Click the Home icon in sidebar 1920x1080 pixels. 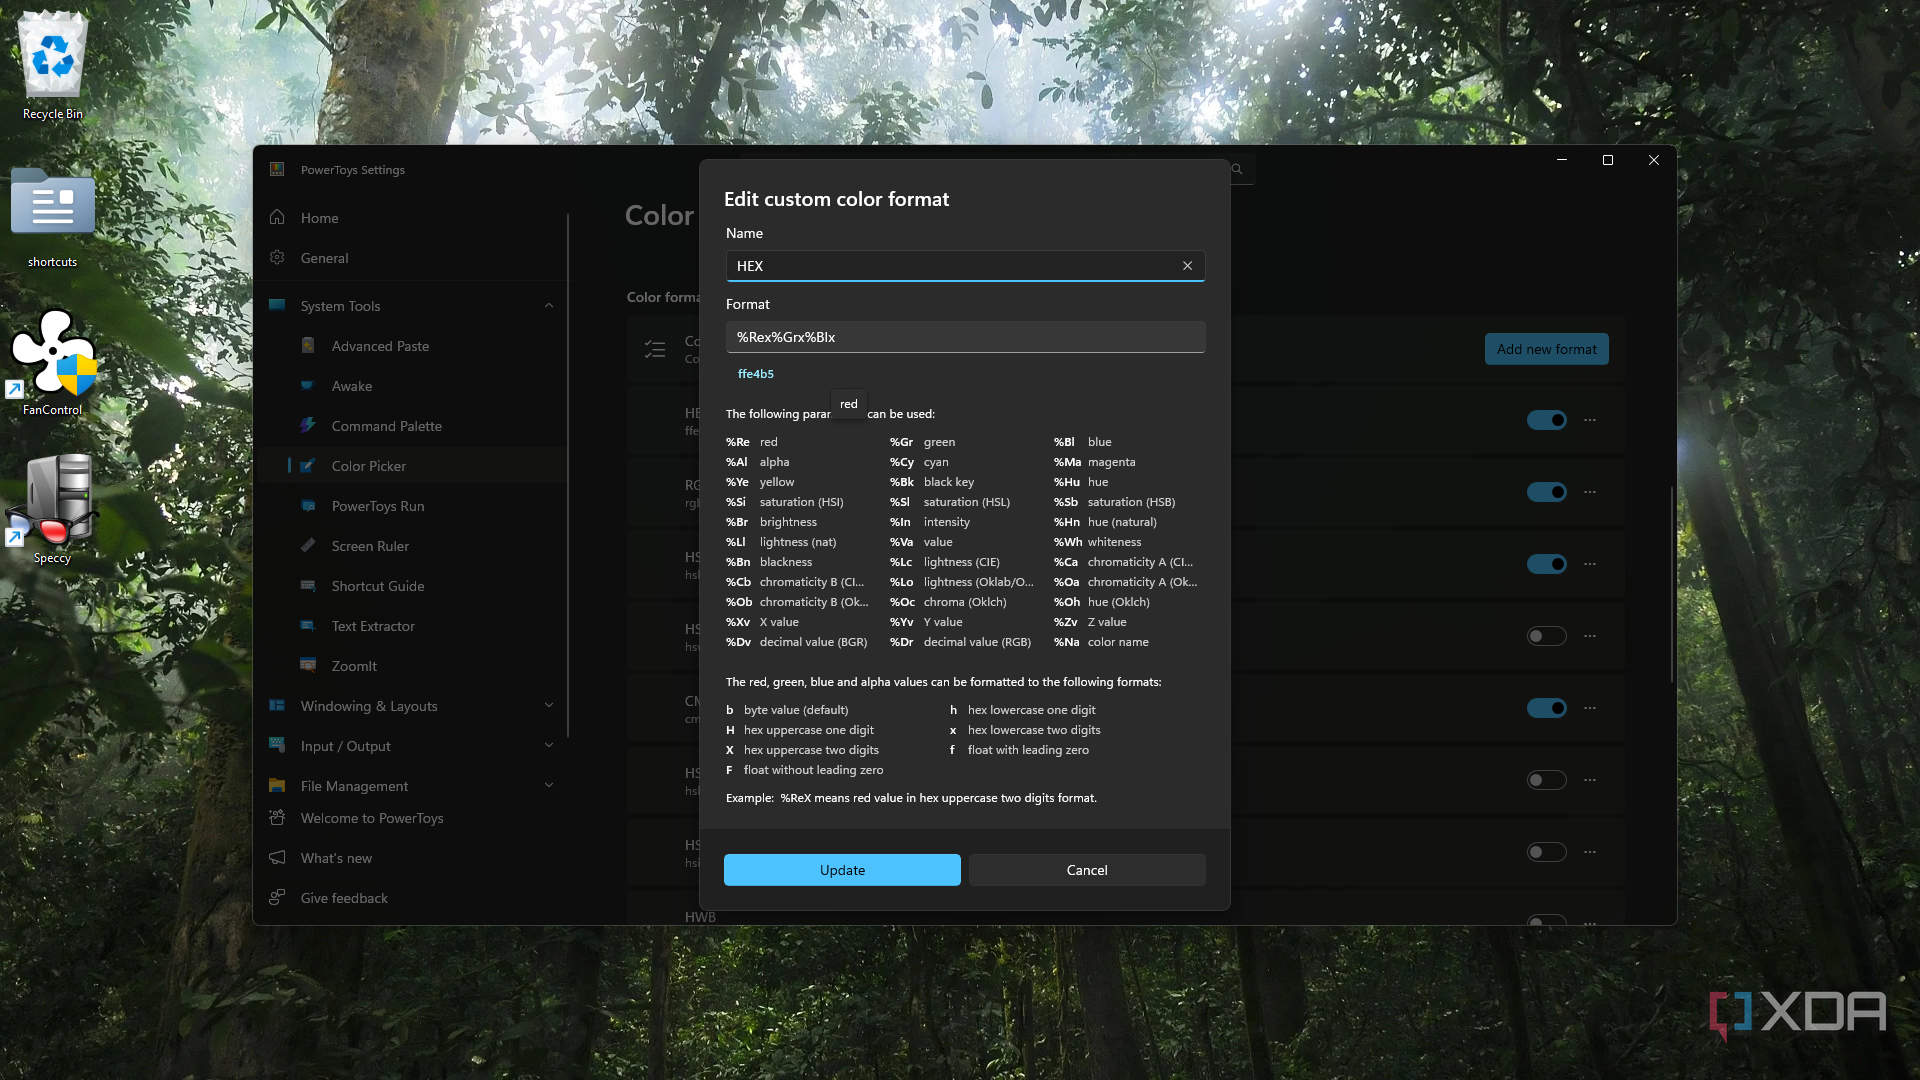(x=277, y=217)
